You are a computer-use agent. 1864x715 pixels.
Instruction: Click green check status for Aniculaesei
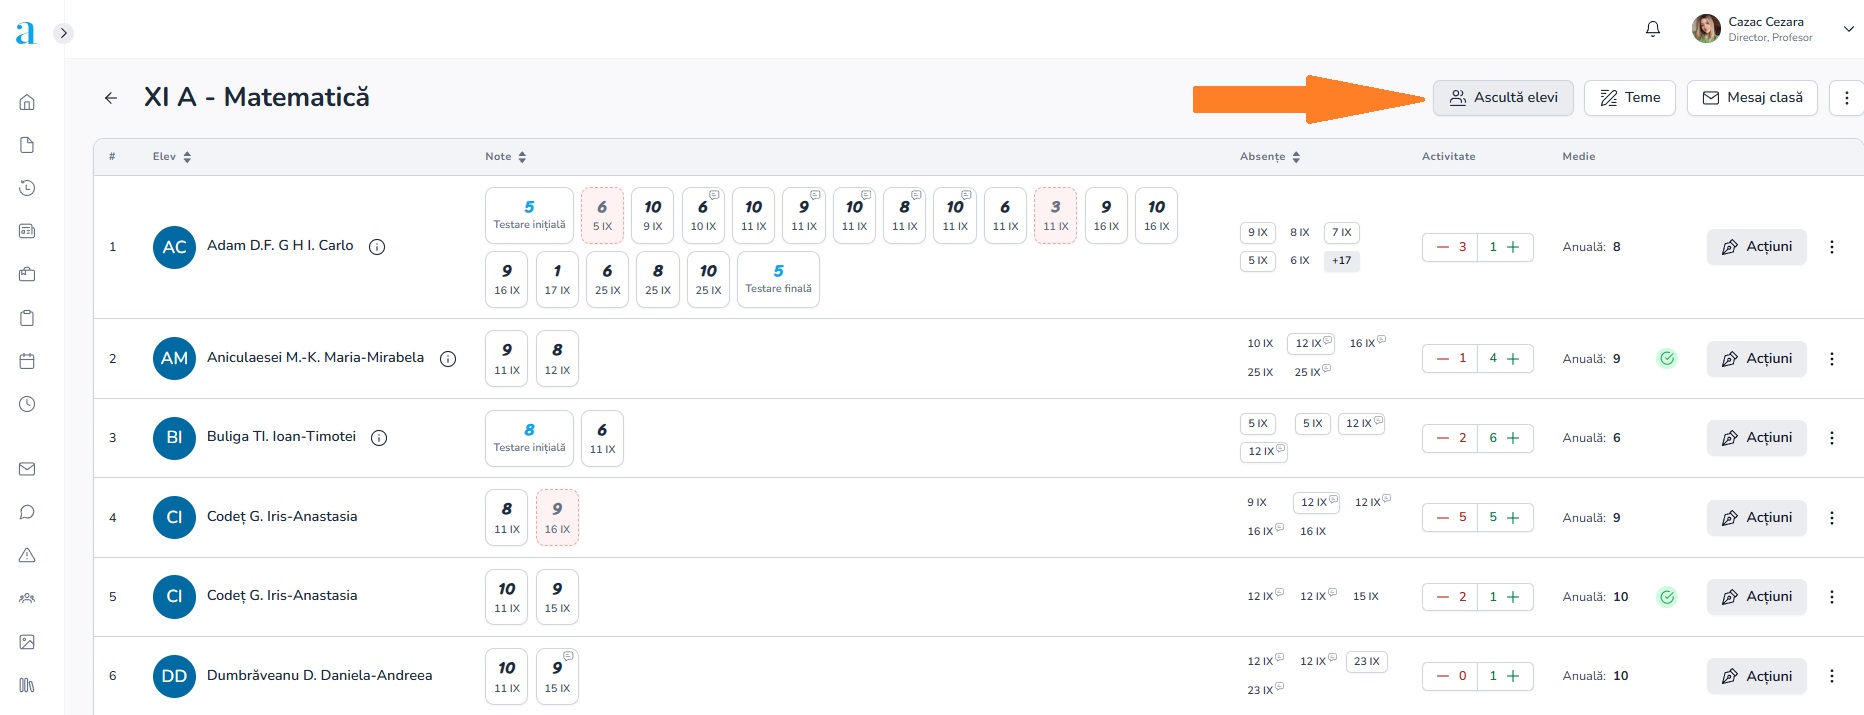pyautogui.click(x=1667, y=358)
